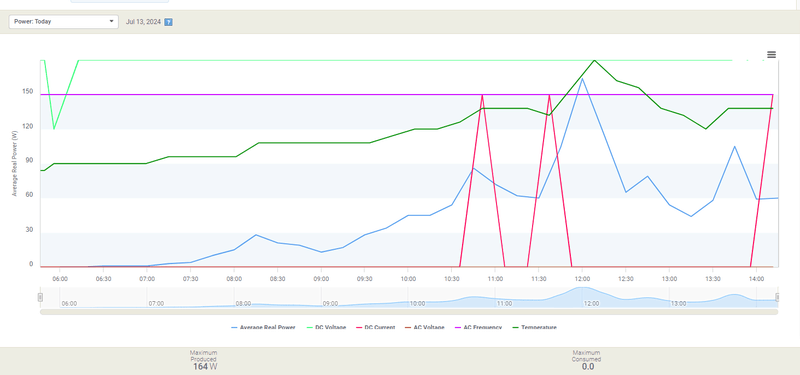Image resolution: width=800 pixels, height=375 pixels.
Task: Toggle the AC Voltage legend series
Action: [424, 328]
